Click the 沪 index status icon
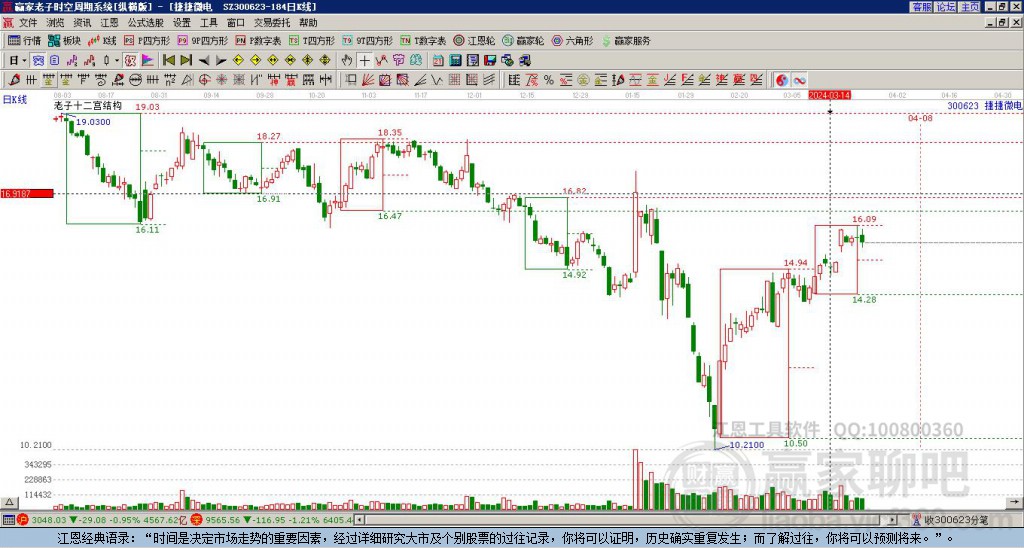 23,521
